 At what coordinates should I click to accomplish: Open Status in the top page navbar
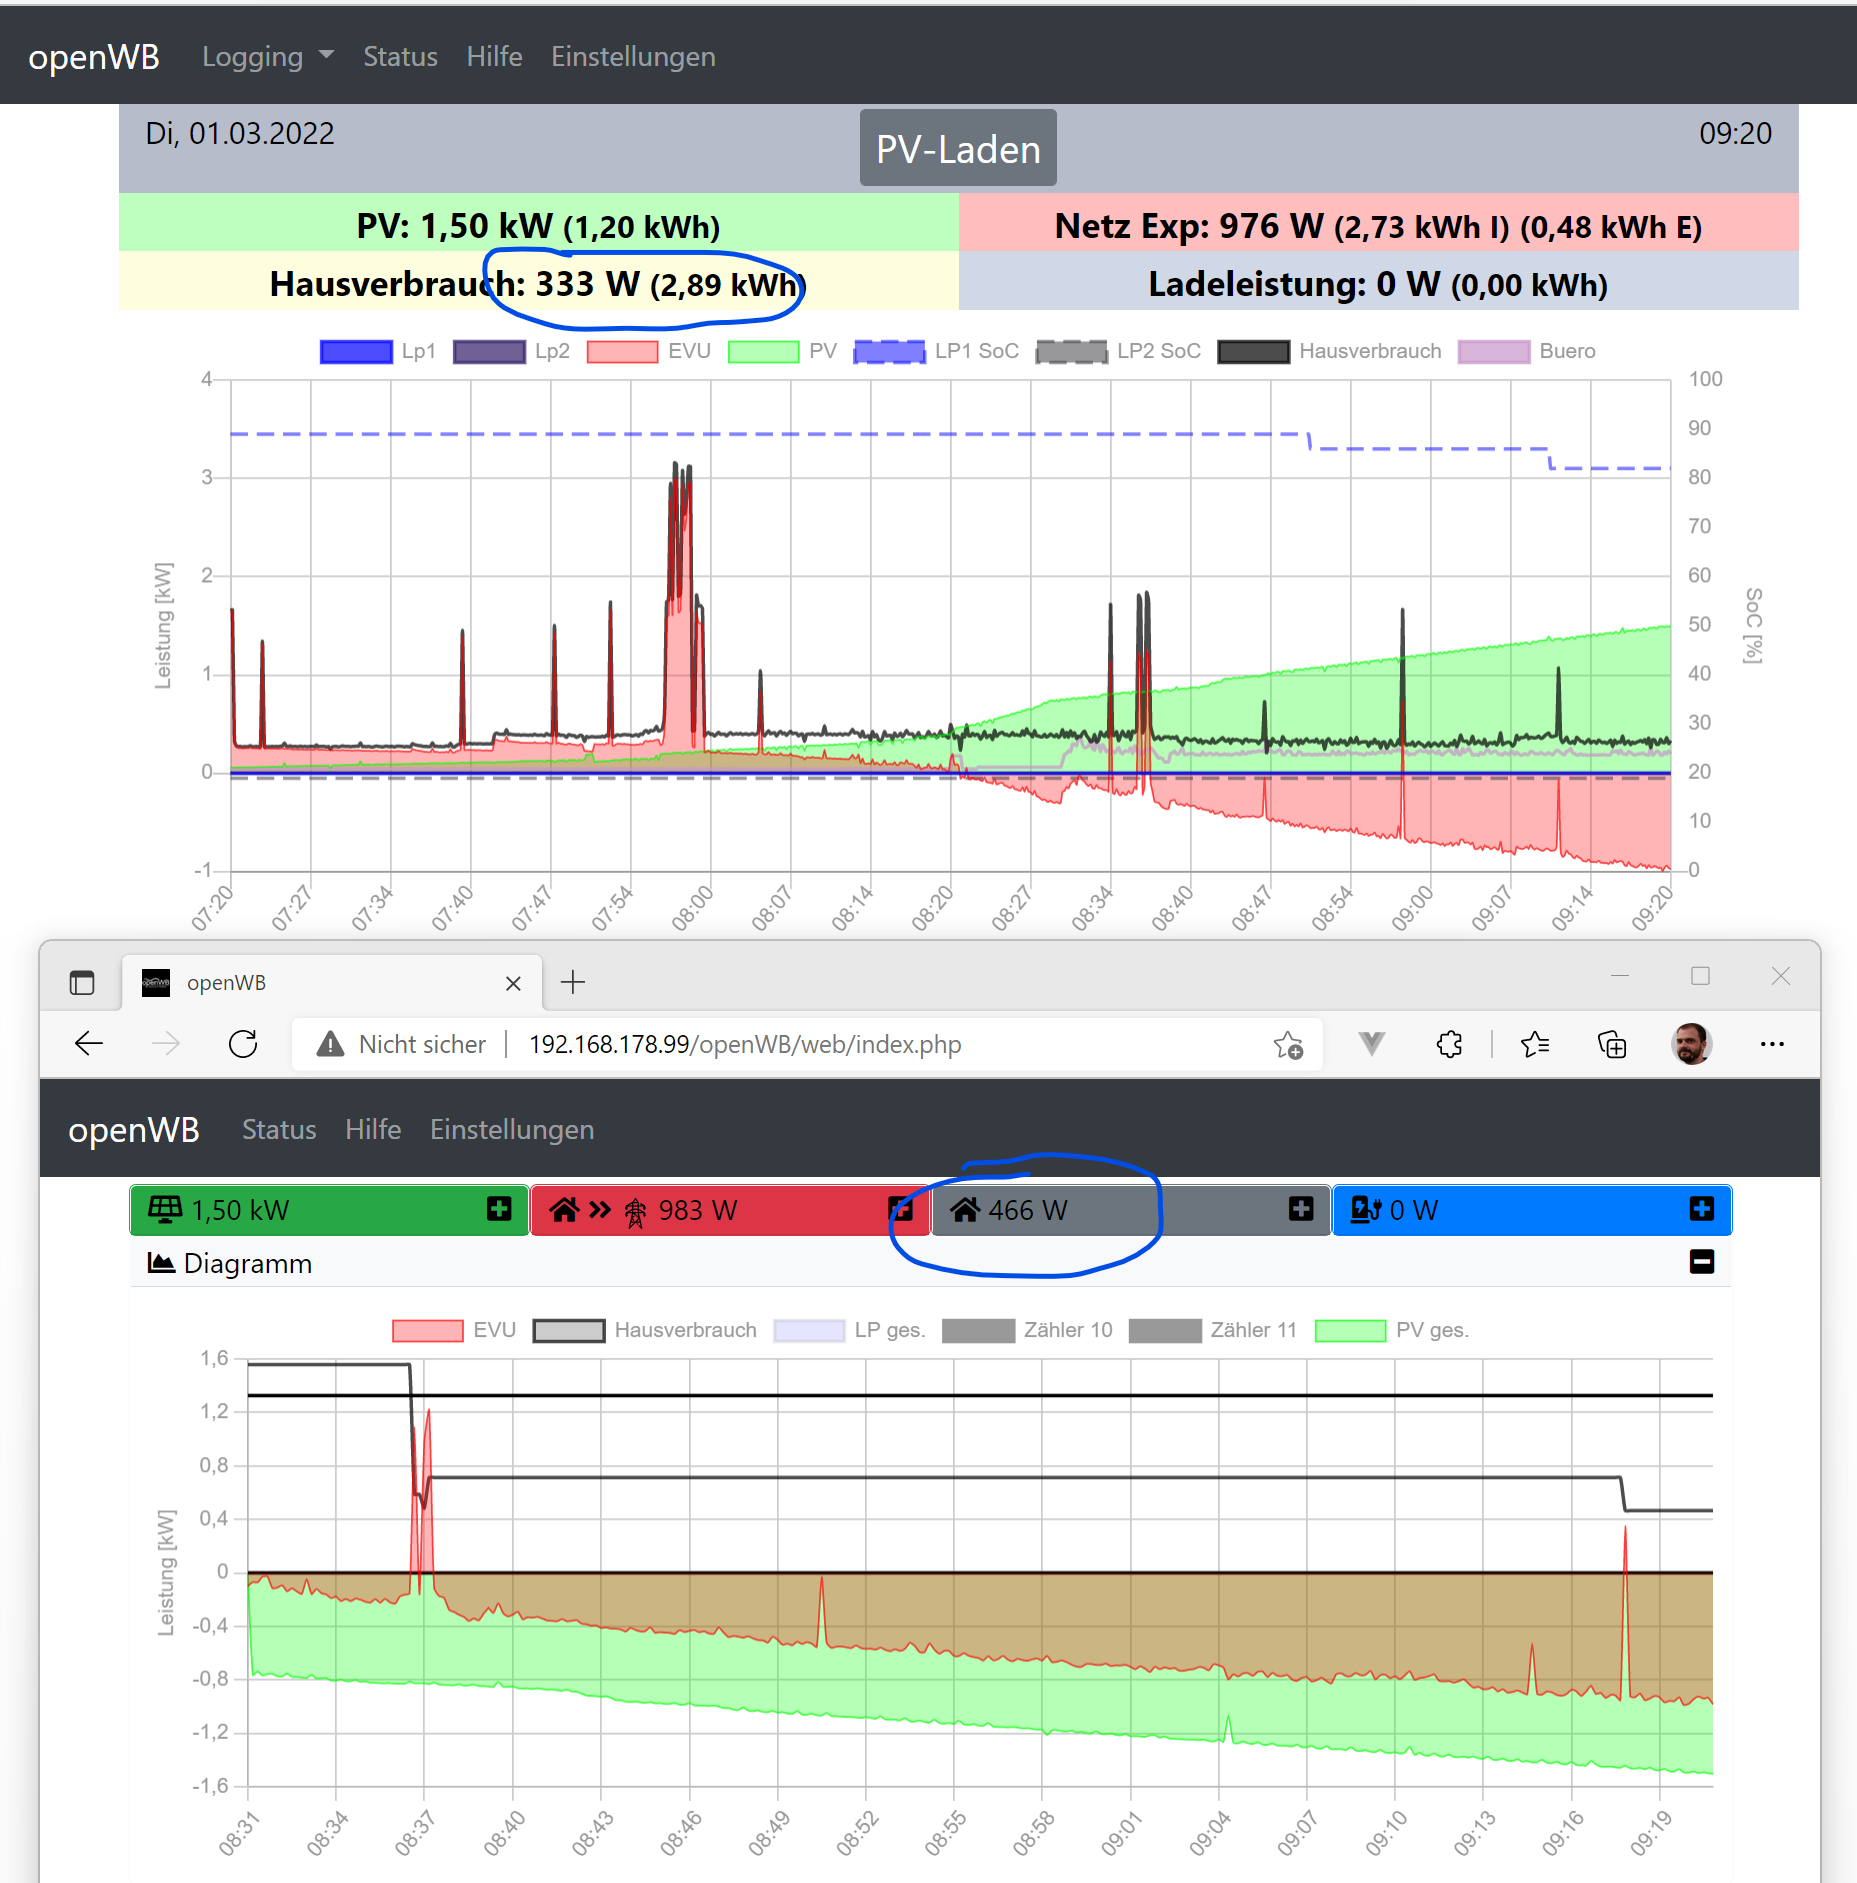pos(400,57)
